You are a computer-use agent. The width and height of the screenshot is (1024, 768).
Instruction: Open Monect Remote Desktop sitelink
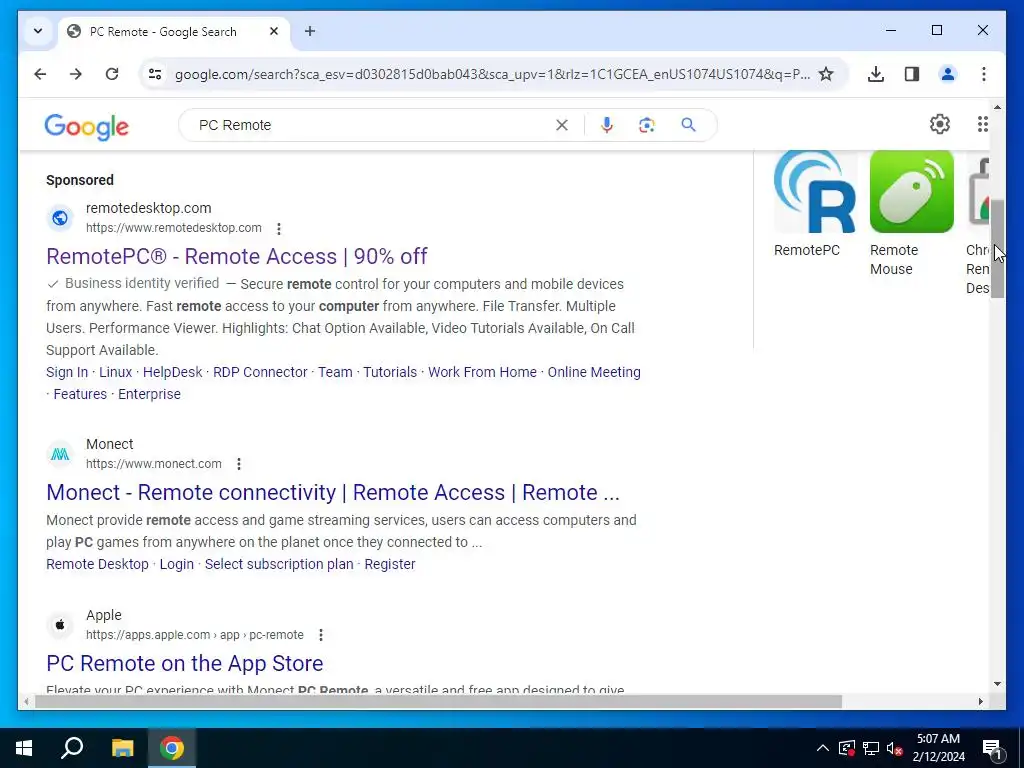(97, 564)
